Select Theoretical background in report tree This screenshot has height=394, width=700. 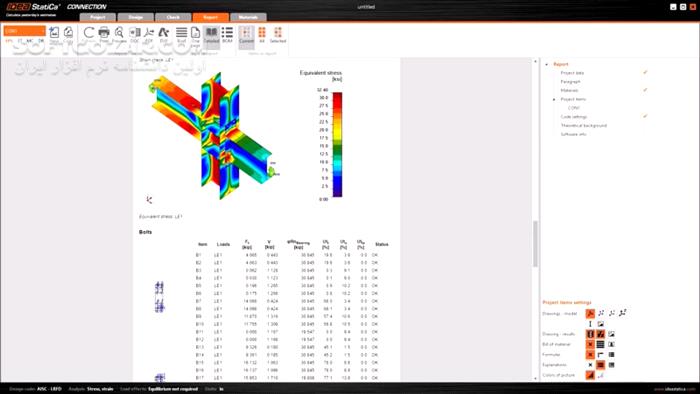(583, 125)
